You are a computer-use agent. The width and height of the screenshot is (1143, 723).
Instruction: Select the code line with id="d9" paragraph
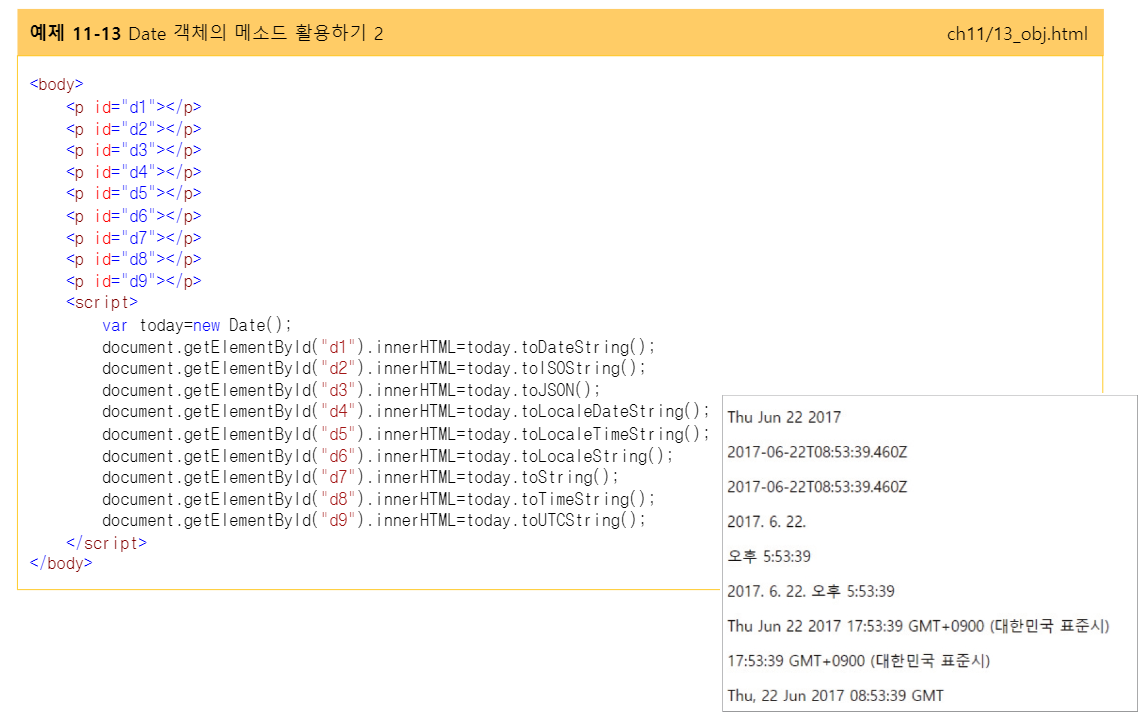pos(133,281)
